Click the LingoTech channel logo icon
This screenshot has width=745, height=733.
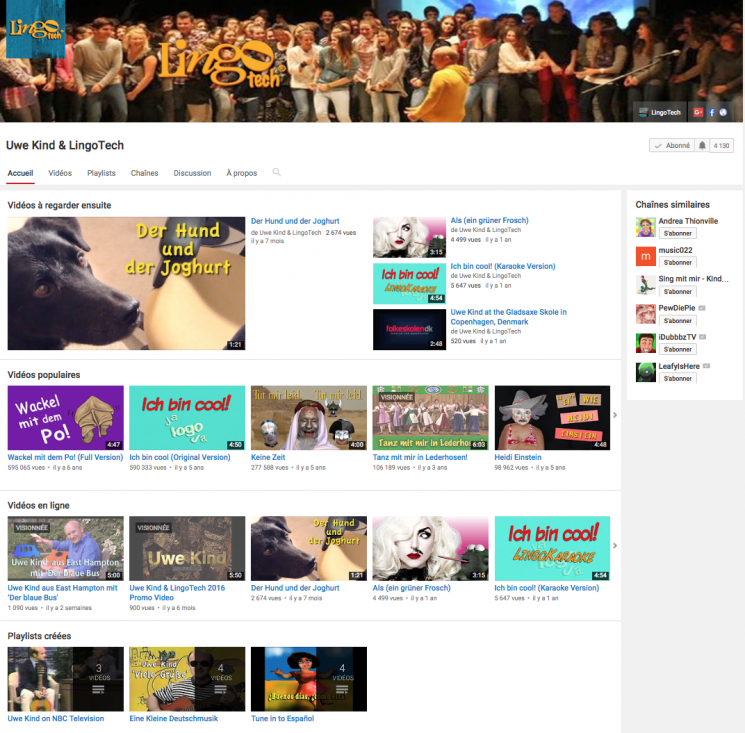[36, 29]
